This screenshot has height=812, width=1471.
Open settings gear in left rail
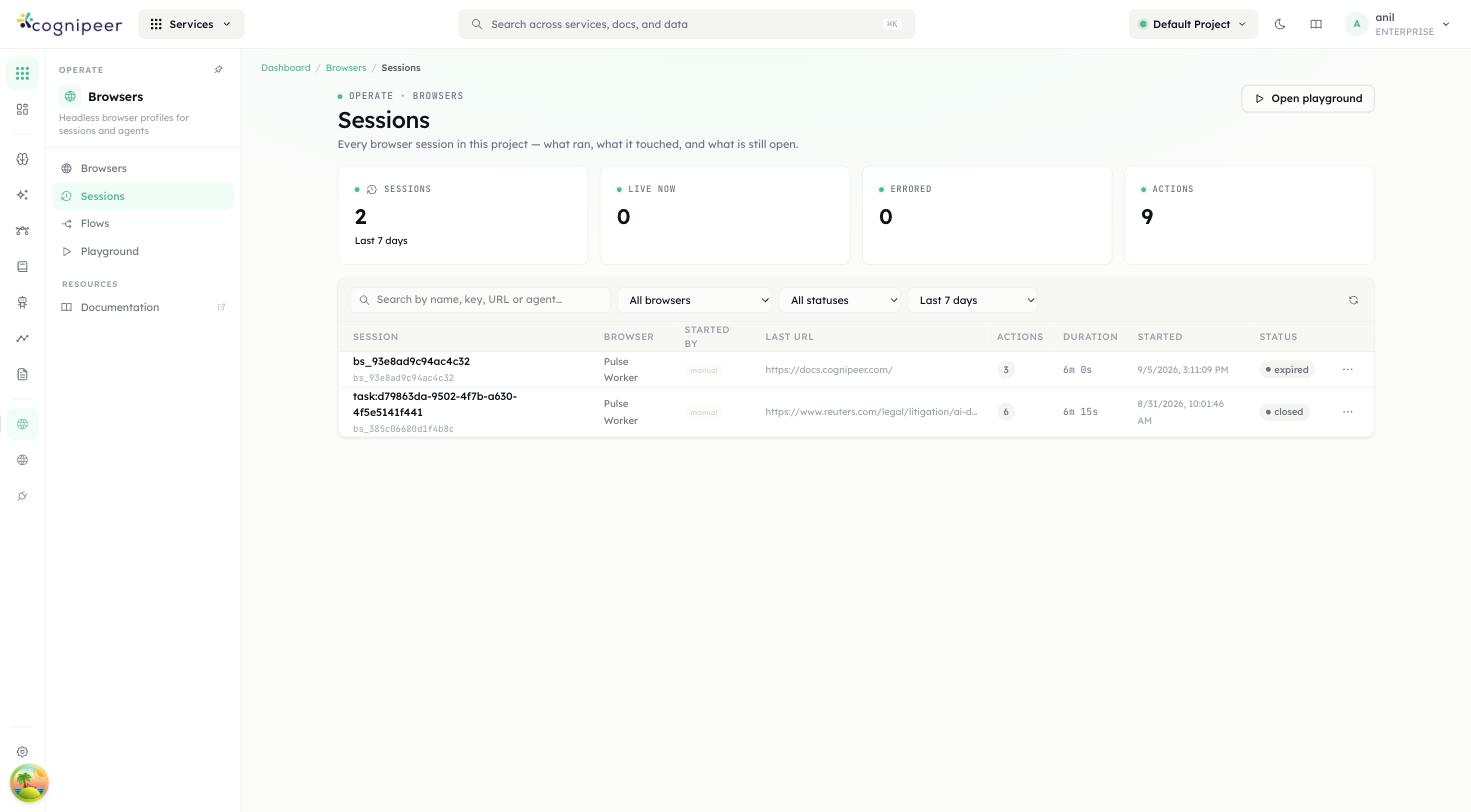coord(22,752)
